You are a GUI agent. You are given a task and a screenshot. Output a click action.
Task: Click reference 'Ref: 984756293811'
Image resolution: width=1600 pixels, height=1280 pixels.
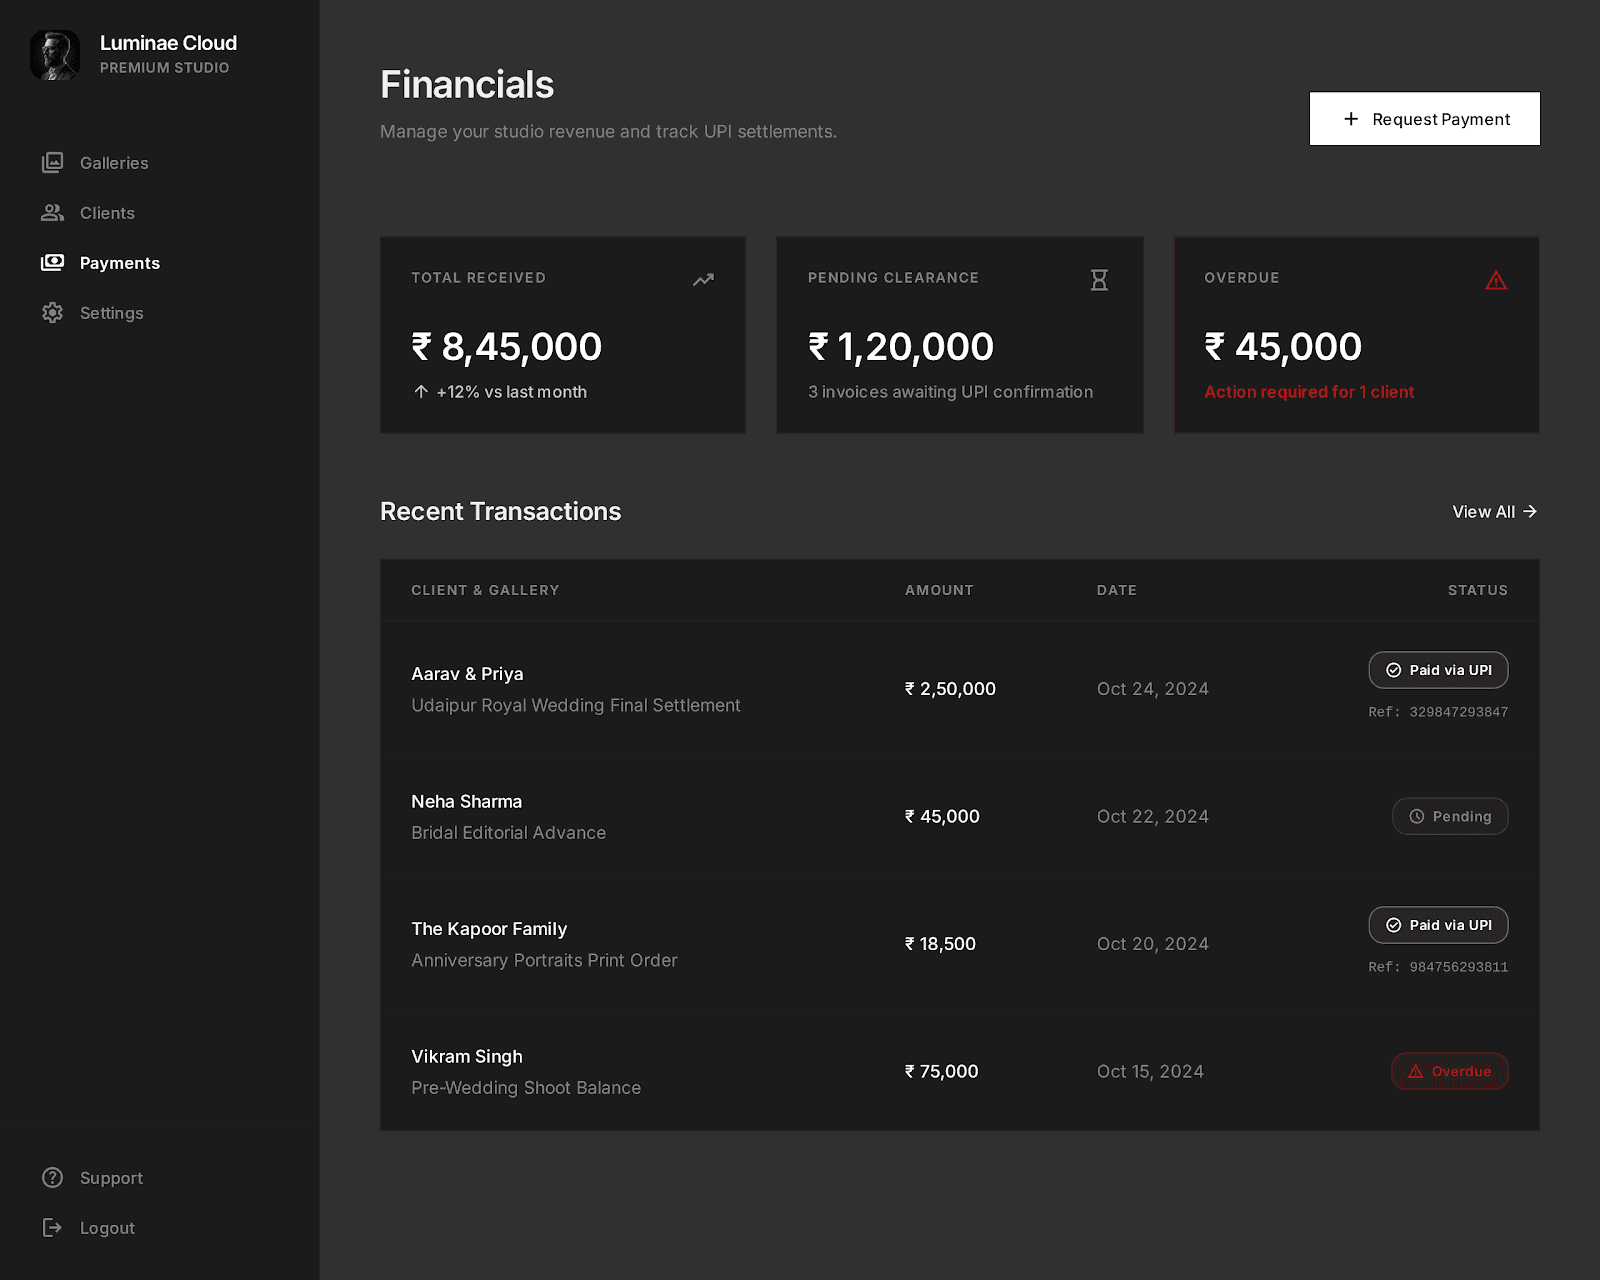(1438, 967)
